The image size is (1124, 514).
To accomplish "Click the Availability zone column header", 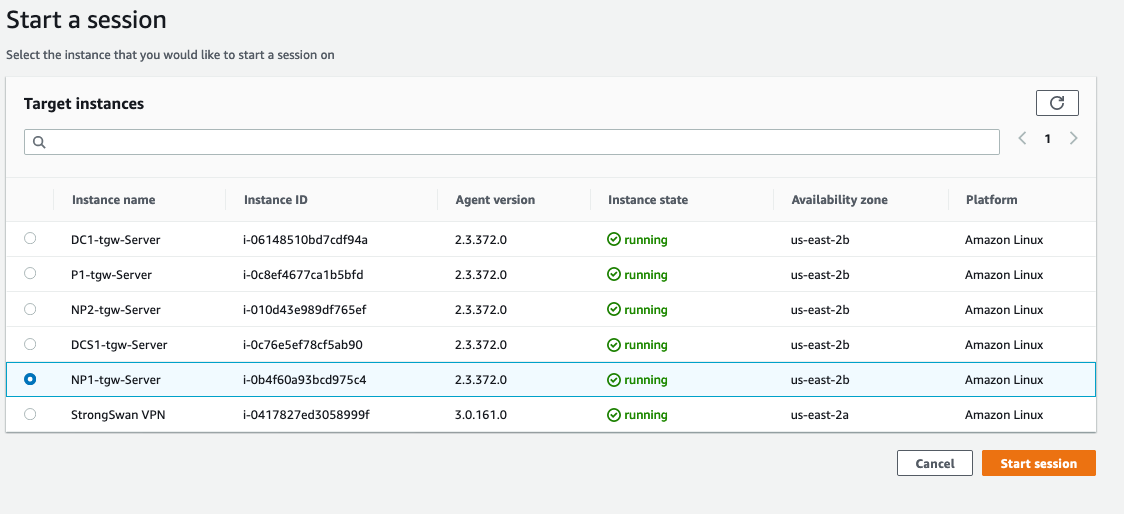I will tap(839, 200).
